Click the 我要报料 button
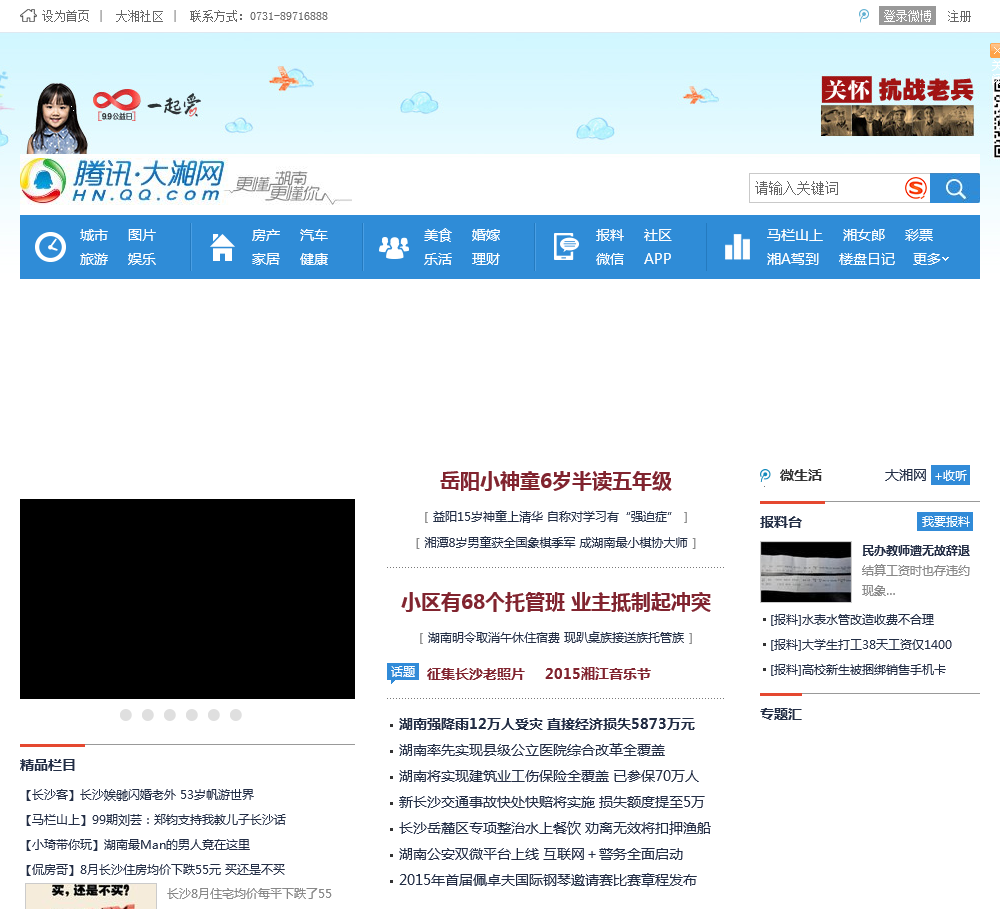 [945, 522]
